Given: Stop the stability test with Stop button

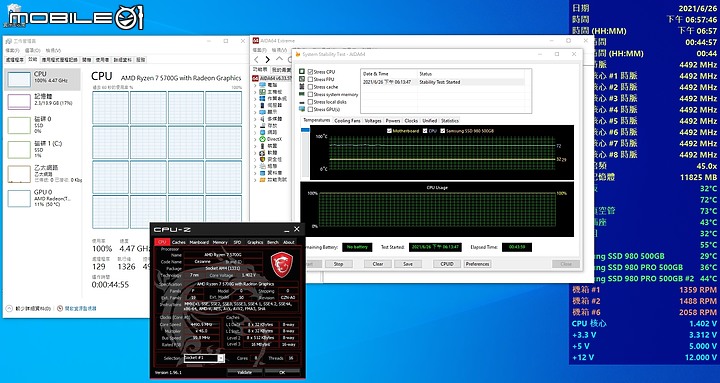Looking at the screenshot, I should 338,264.
